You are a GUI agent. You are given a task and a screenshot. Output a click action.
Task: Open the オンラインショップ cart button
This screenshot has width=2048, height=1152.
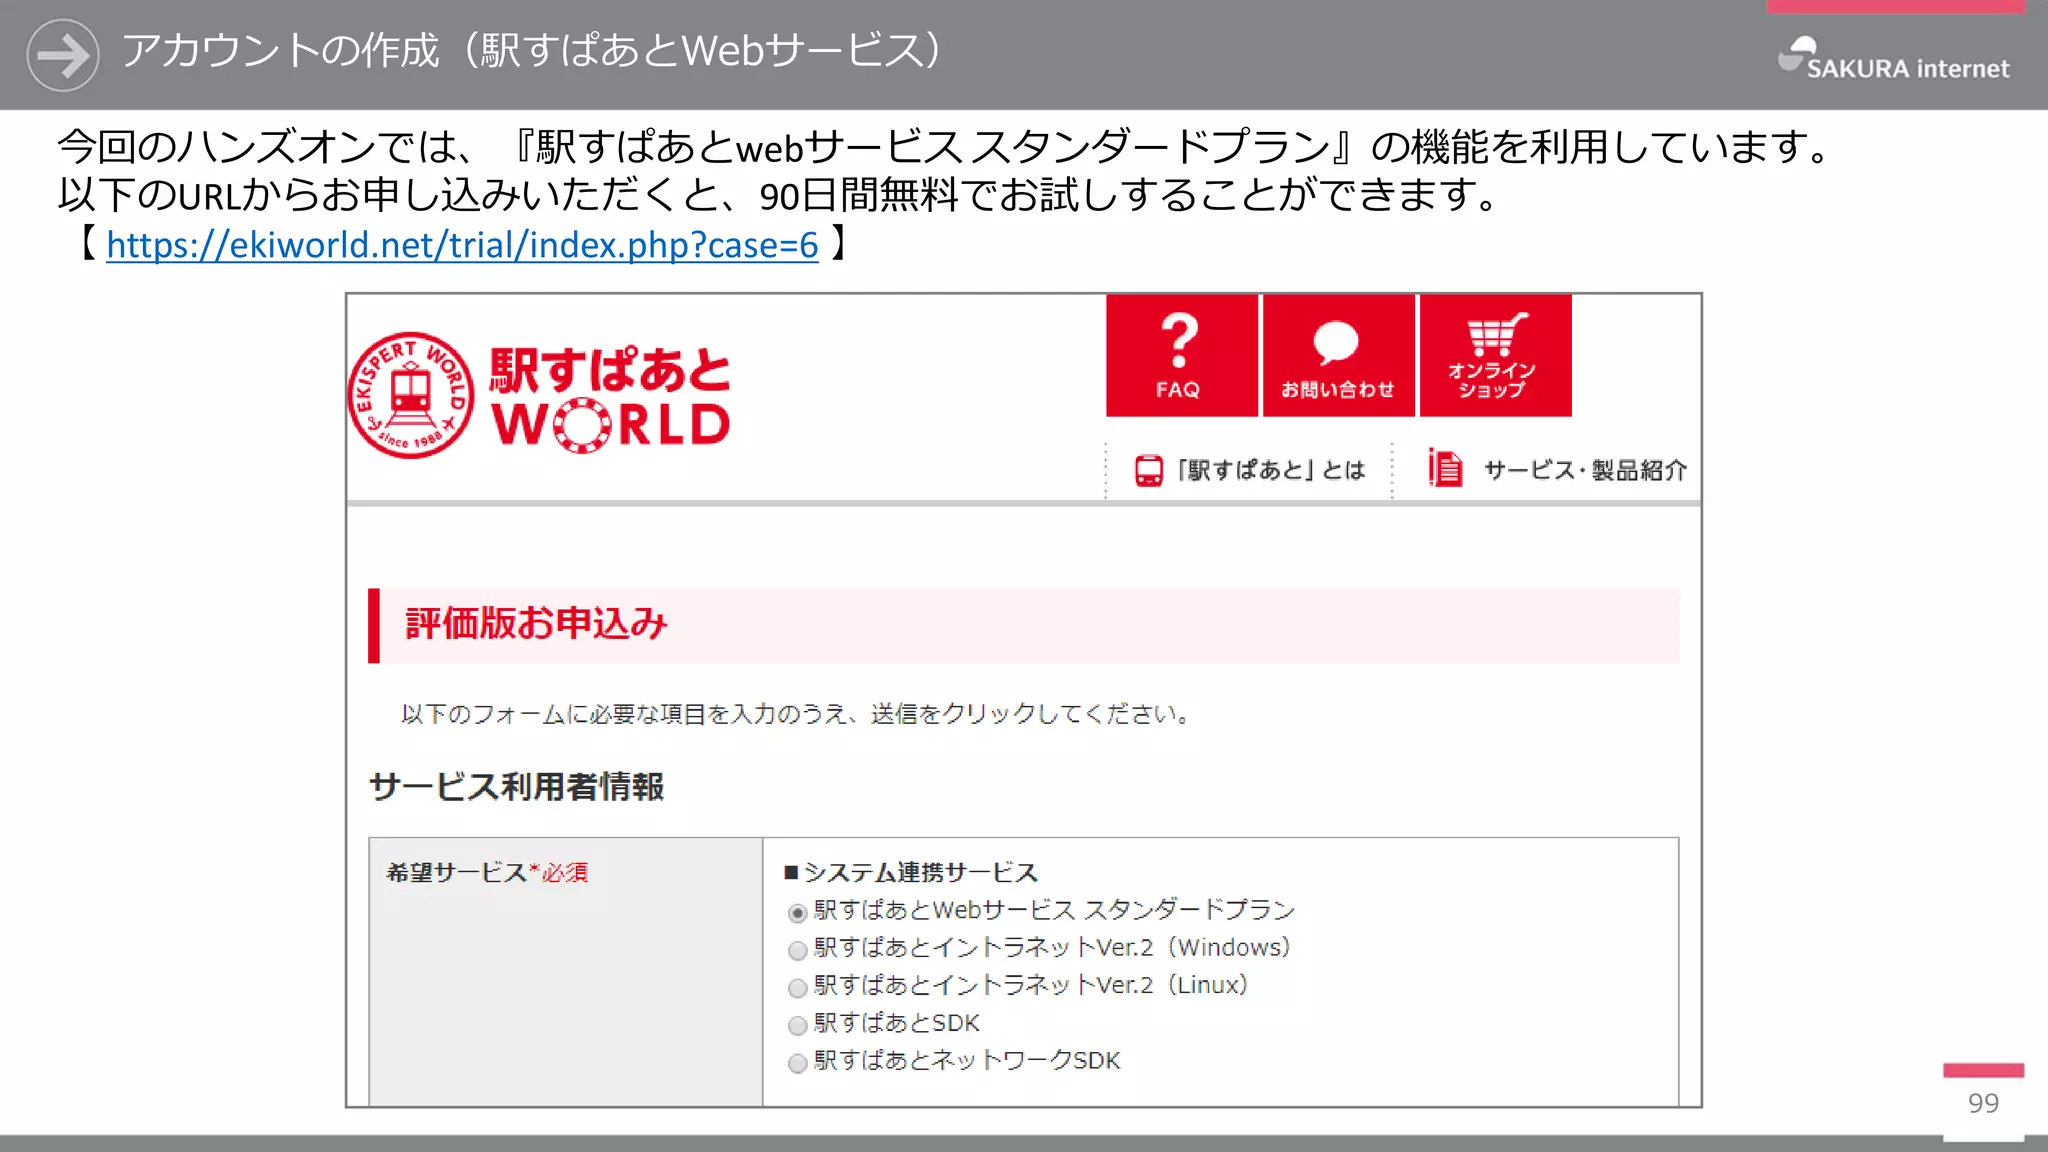coord(1495,355)
